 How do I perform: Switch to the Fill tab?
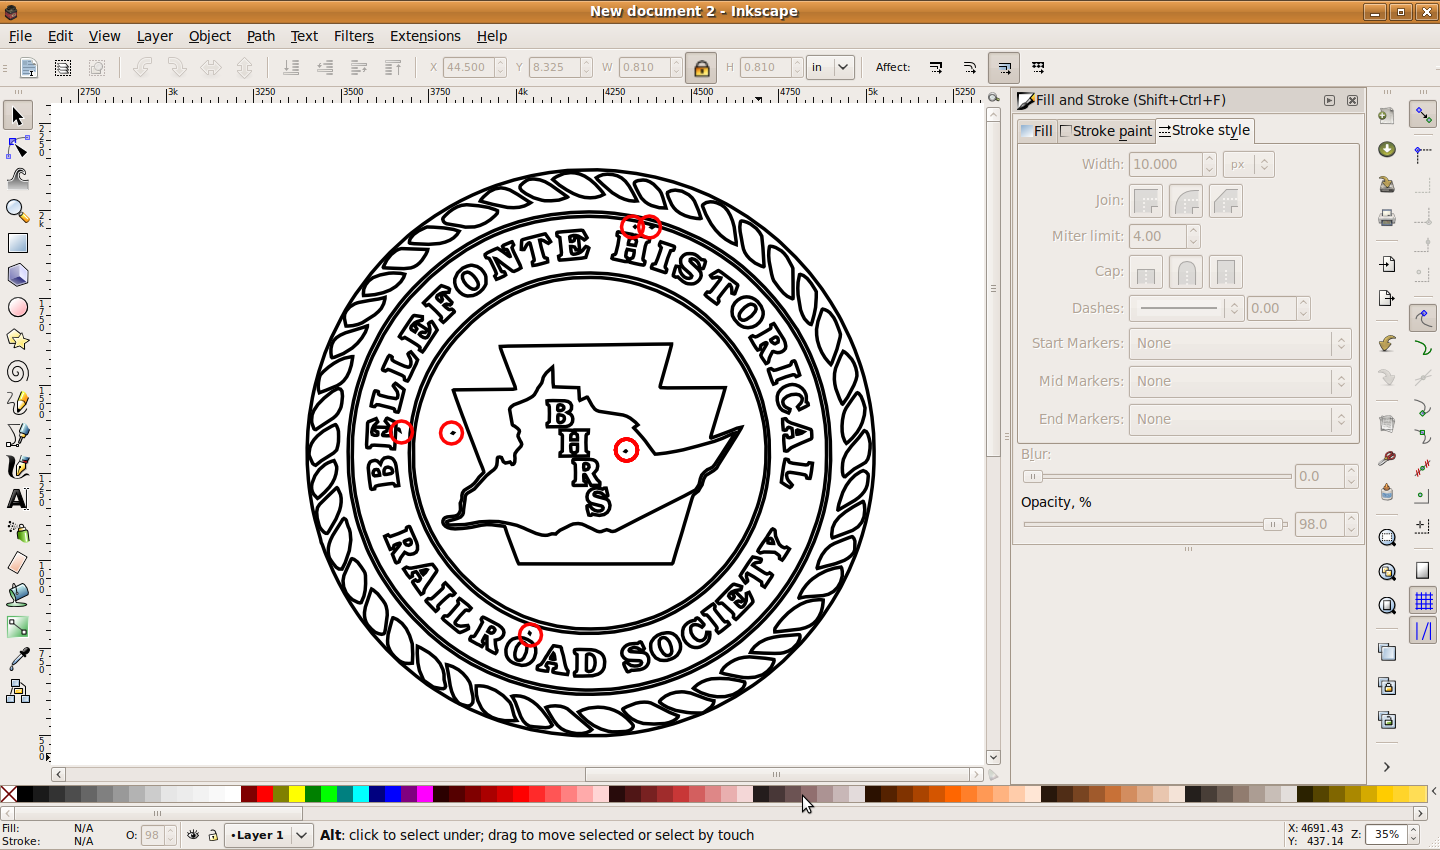[1037, 131]
